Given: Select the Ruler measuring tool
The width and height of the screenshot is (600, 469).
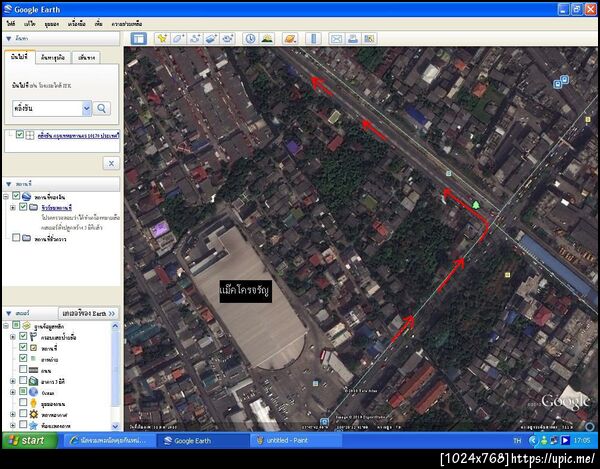Looking at the screenshot, I should tap(313, 39).
